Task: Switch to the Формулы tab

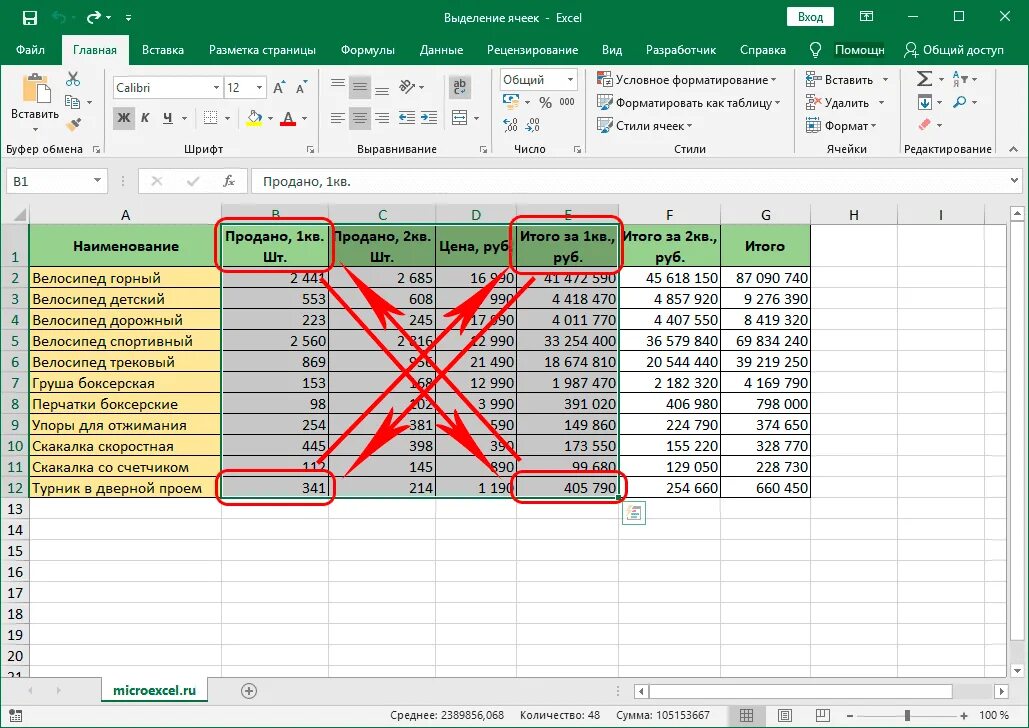Action: click(368, 50)
